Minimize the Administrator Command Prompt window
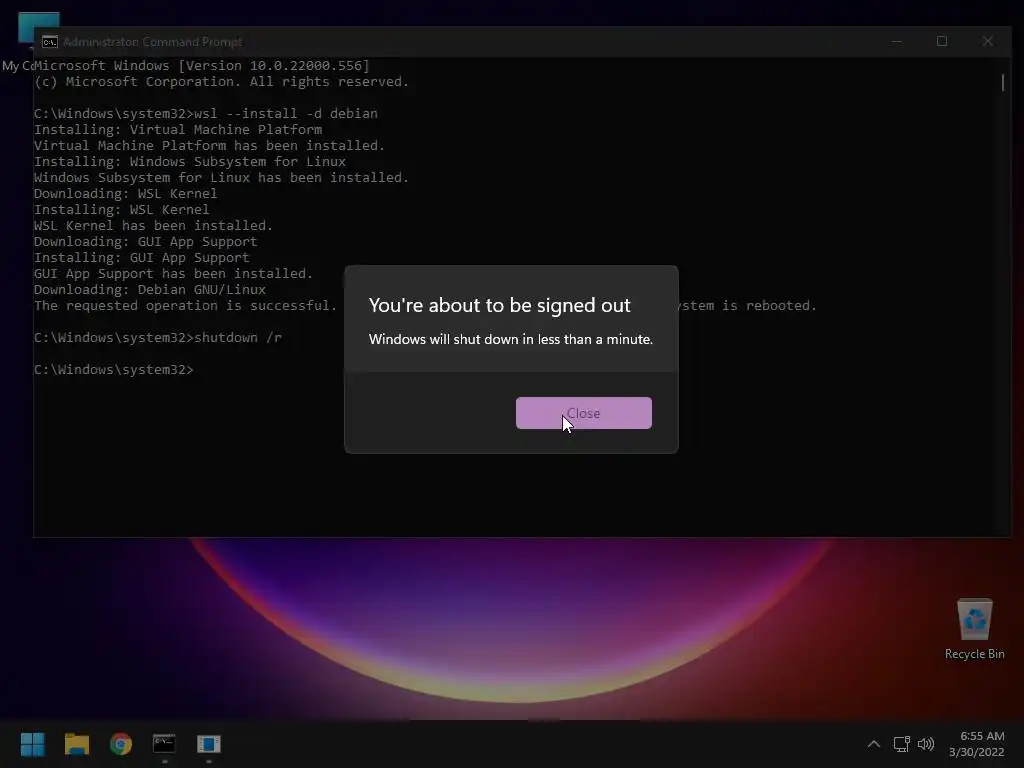Image resolution: width=1024 pixels, height=768 pixels. tap(897, 41)
